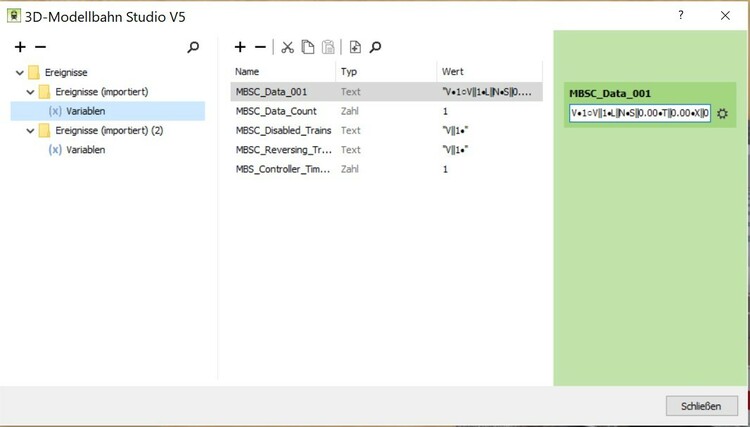The width and height of the screenshot is (750, 427).
Task: Click the Wert cell of MBSC_Reversing_Tr...
Action: [x=455, y=150]
